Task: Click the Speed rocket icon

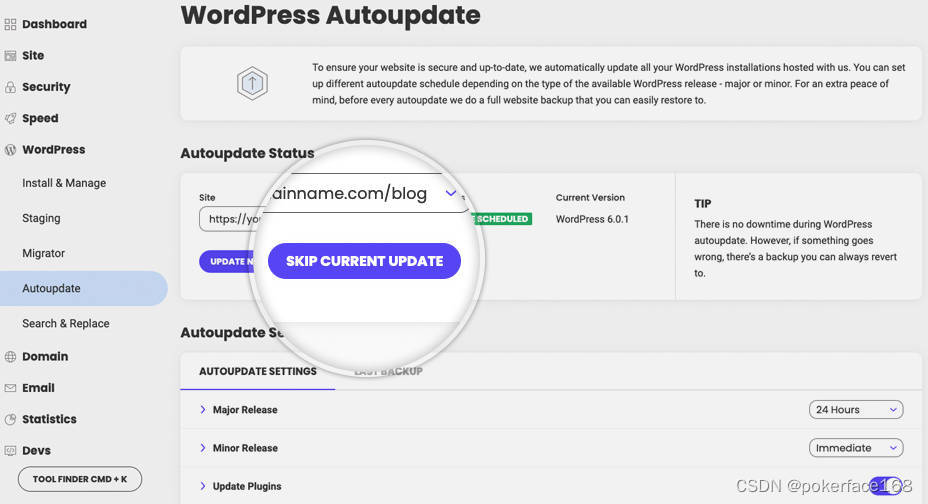Action: point(10,118)
